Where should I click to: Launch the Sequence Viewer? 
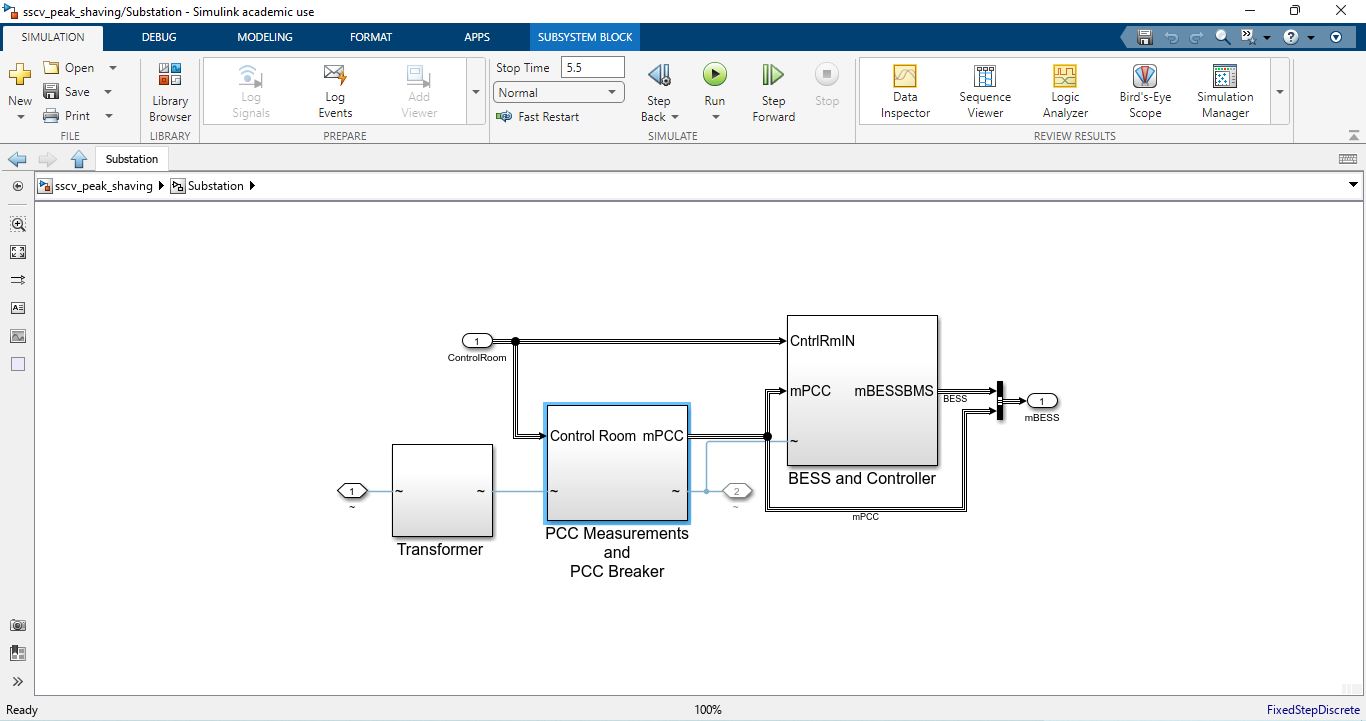tap(985, 90)
